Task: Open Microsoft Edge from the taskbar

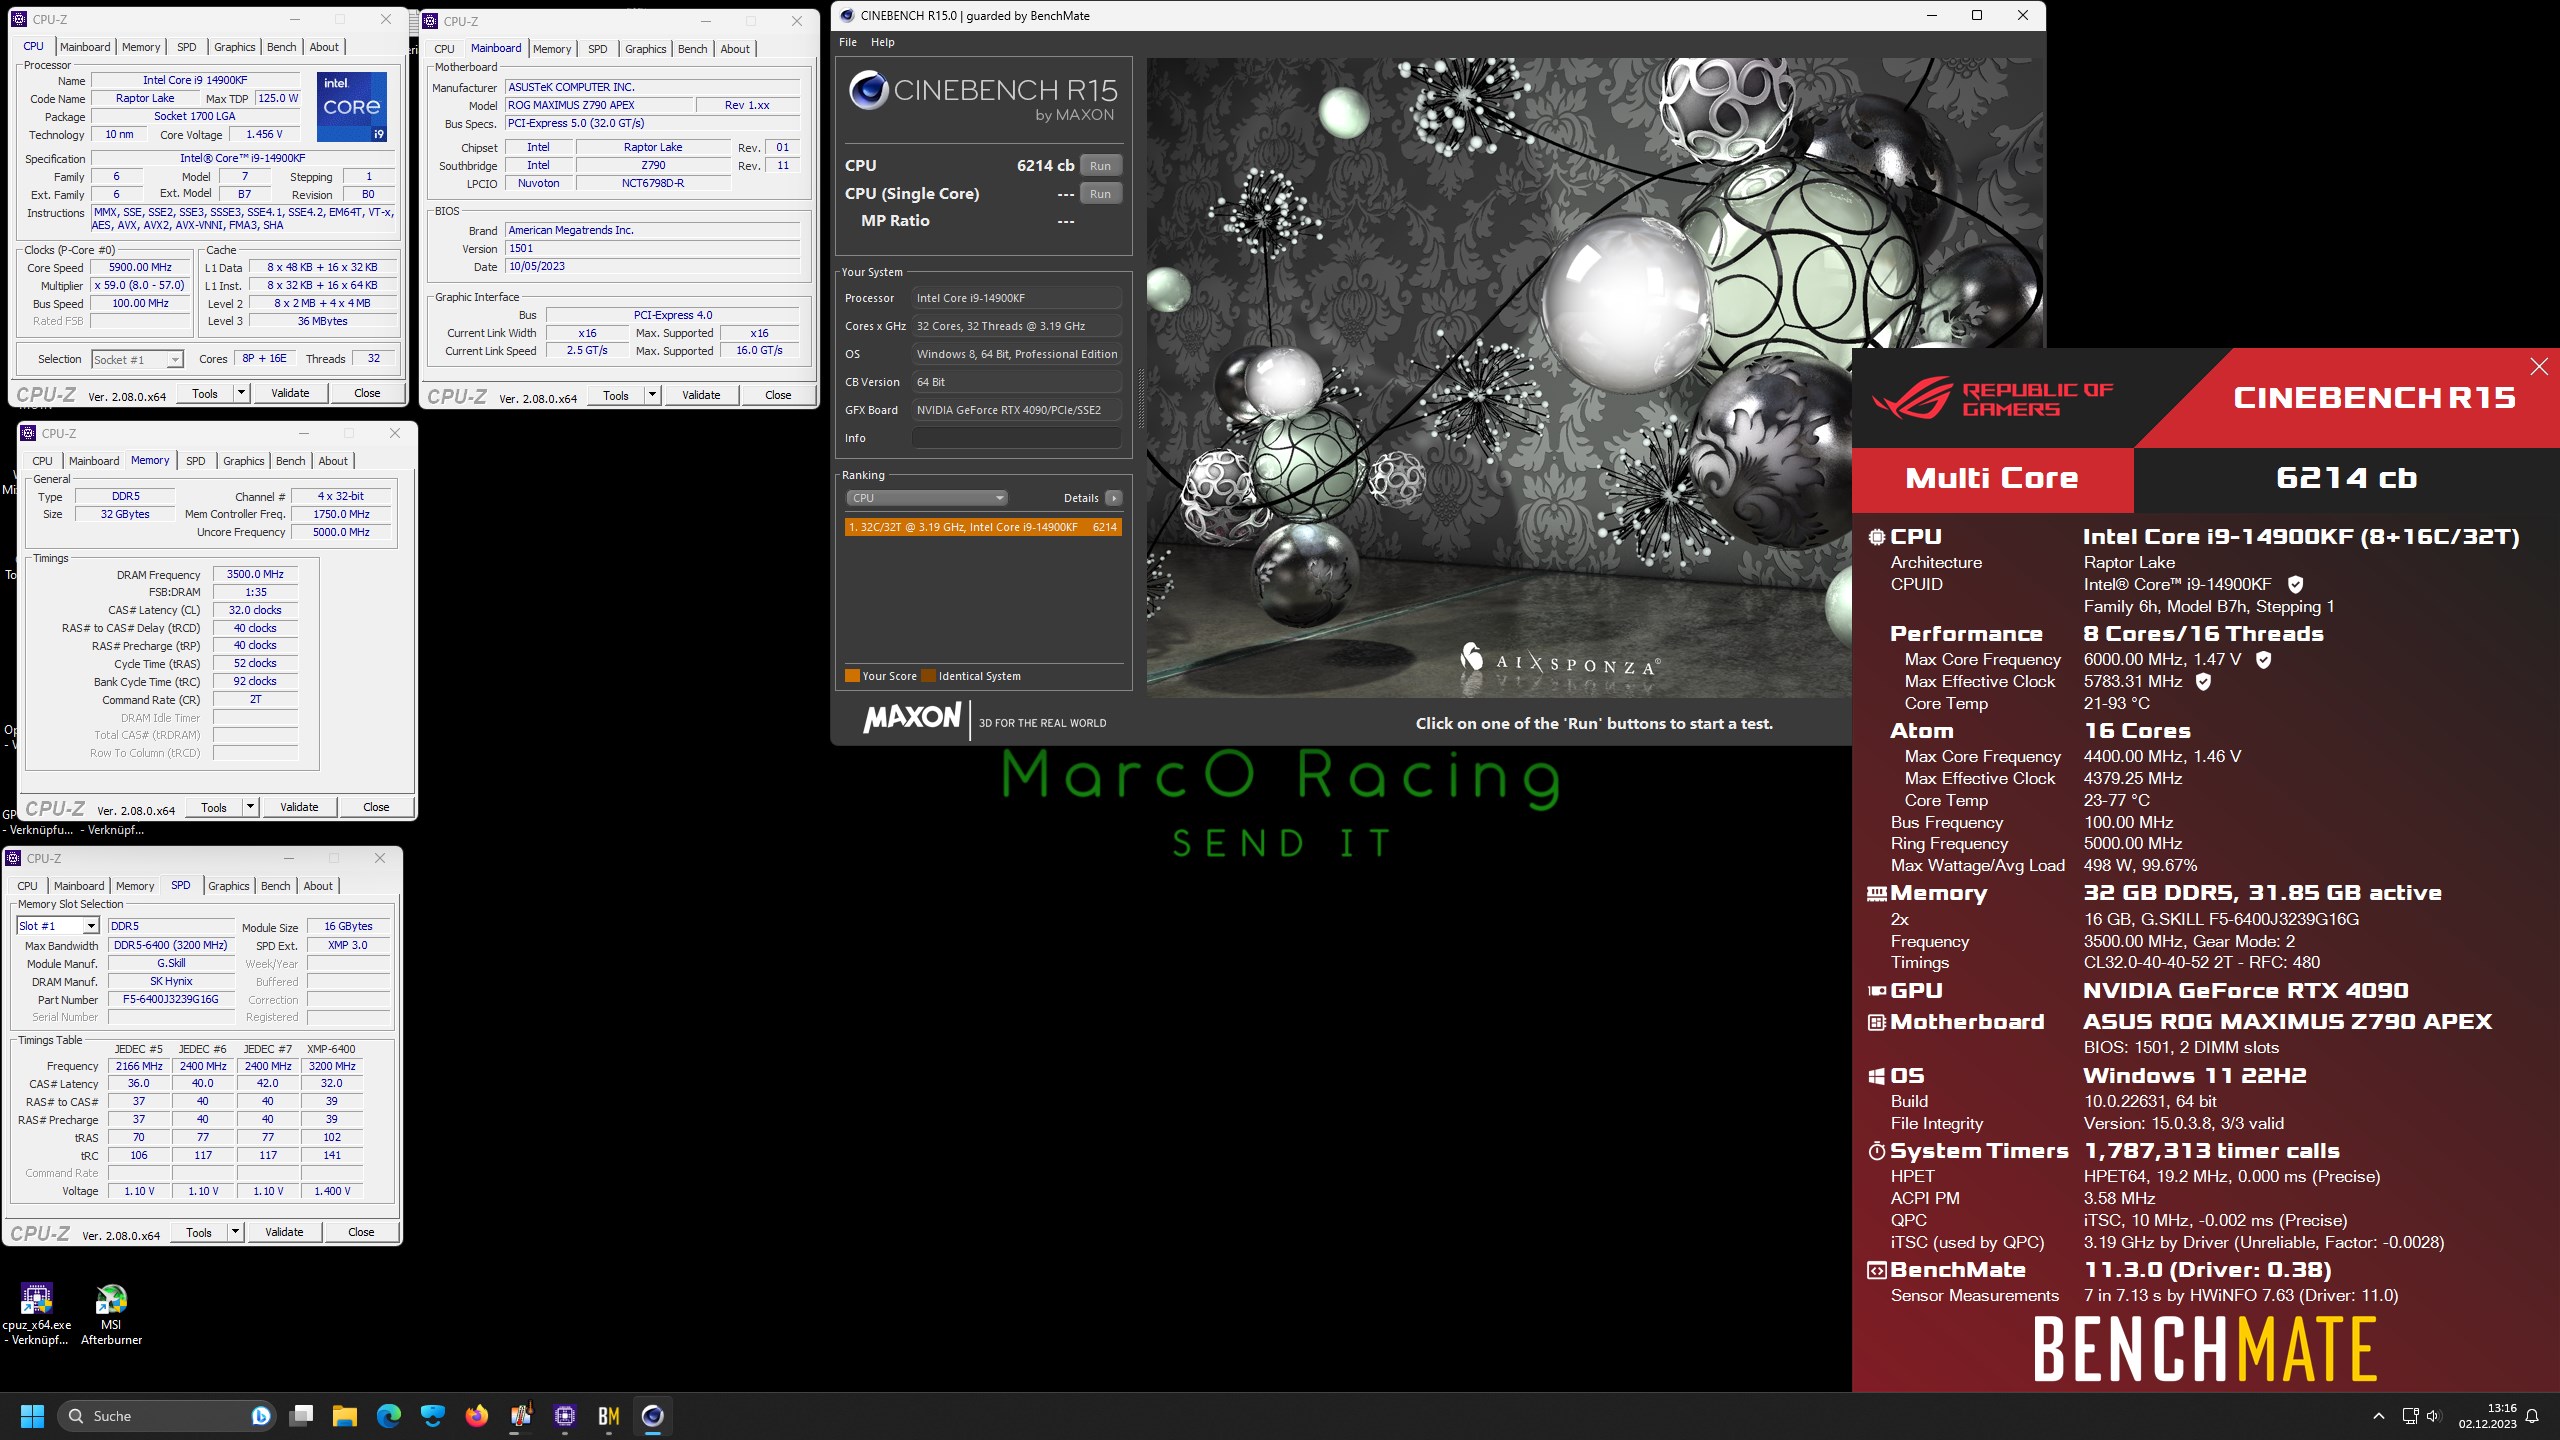Action: pyautogui.click(x=389, y=1416)
